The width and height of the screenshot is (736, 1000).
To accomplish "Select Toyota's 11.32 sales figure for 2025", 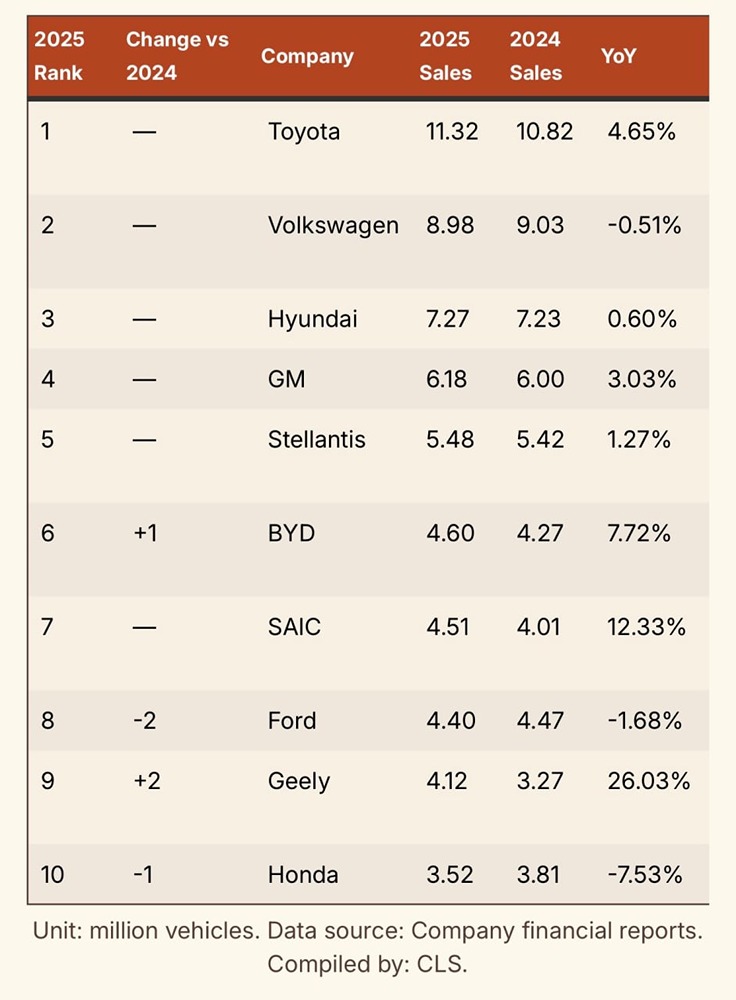I will (452, 131).
